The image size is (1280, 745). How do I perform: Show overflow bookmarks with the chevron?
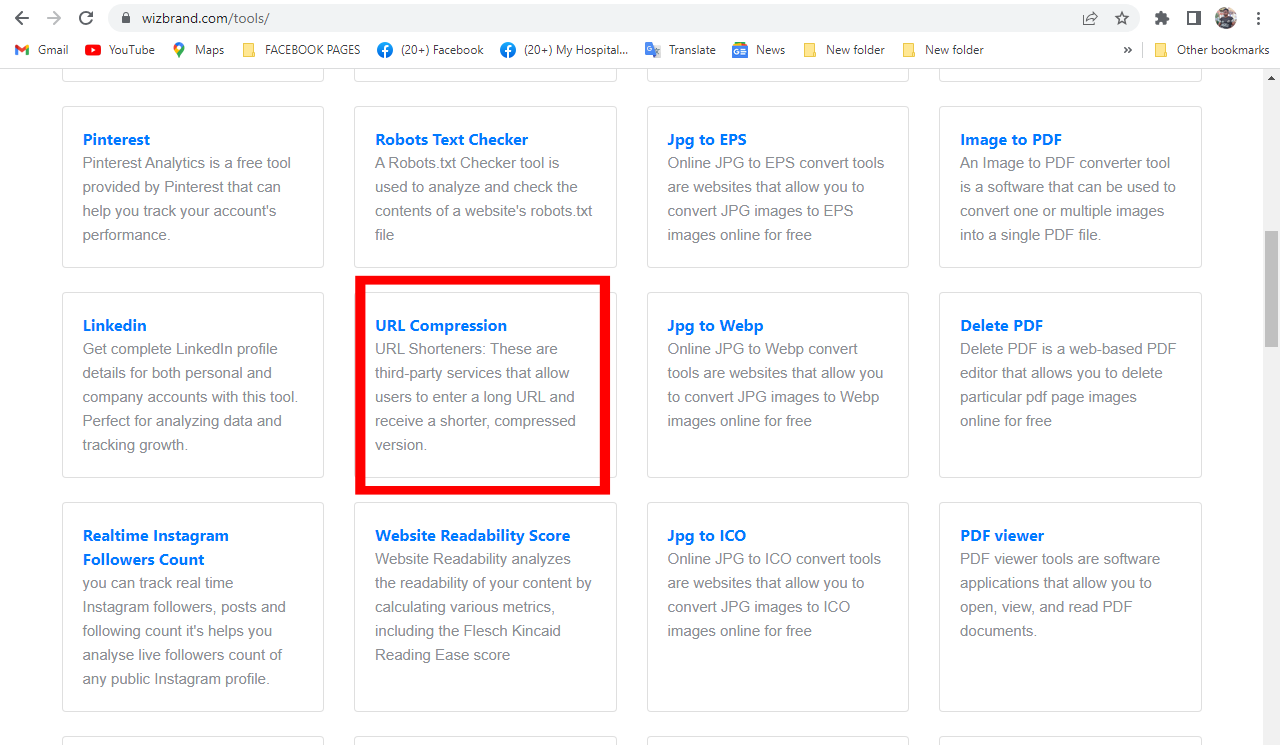pos(1128,49)
